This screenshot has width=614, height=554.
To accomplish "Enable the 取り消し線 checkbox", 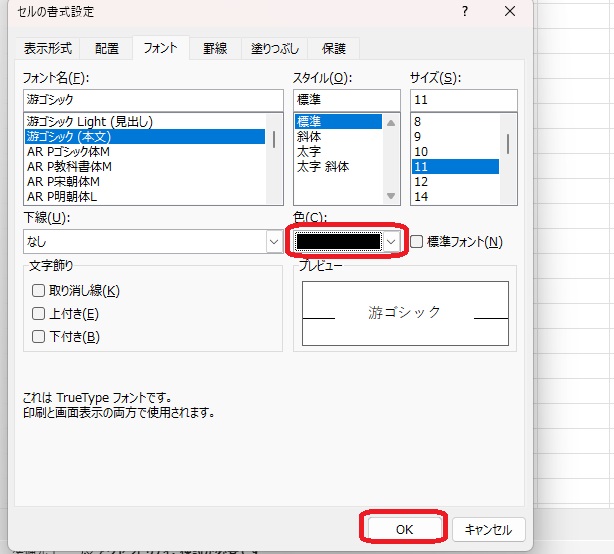I will [39, 291].
